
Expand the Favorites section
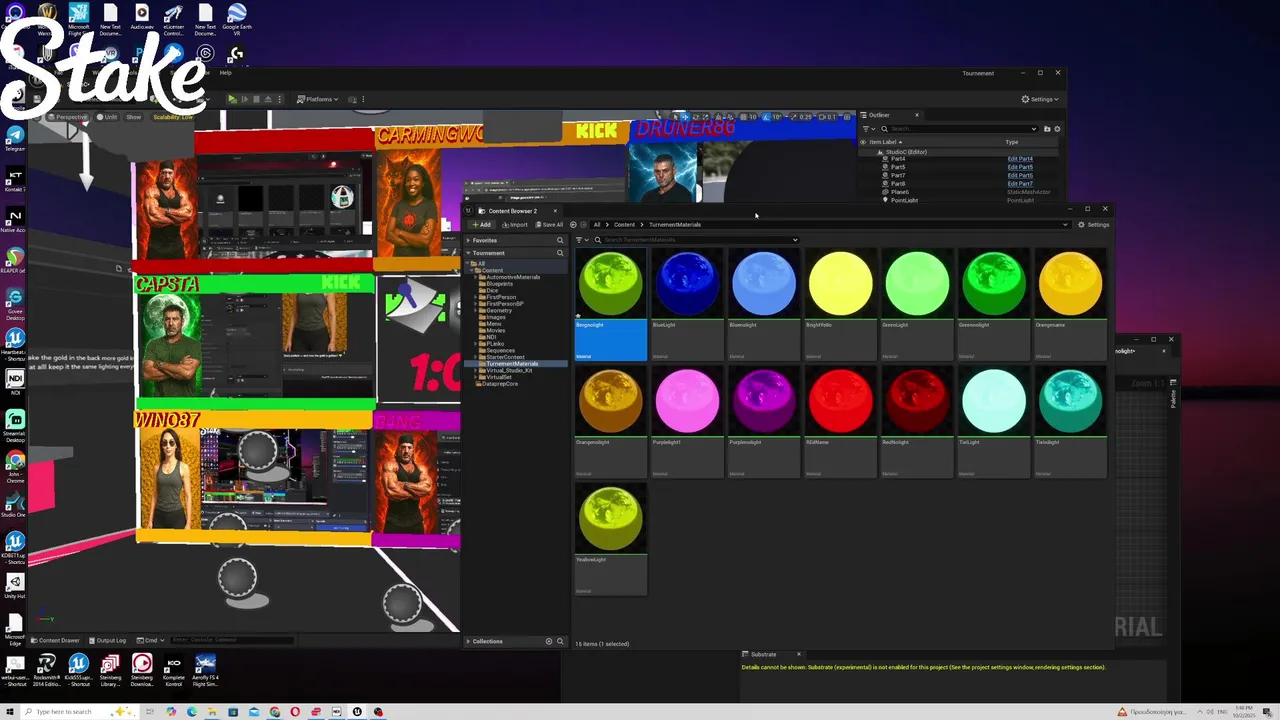coord(468,240)
